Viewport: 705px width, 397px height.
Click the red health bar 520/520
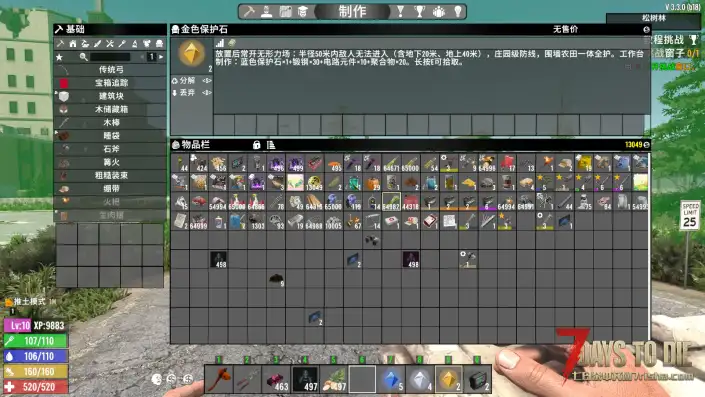tap(36, 387)
